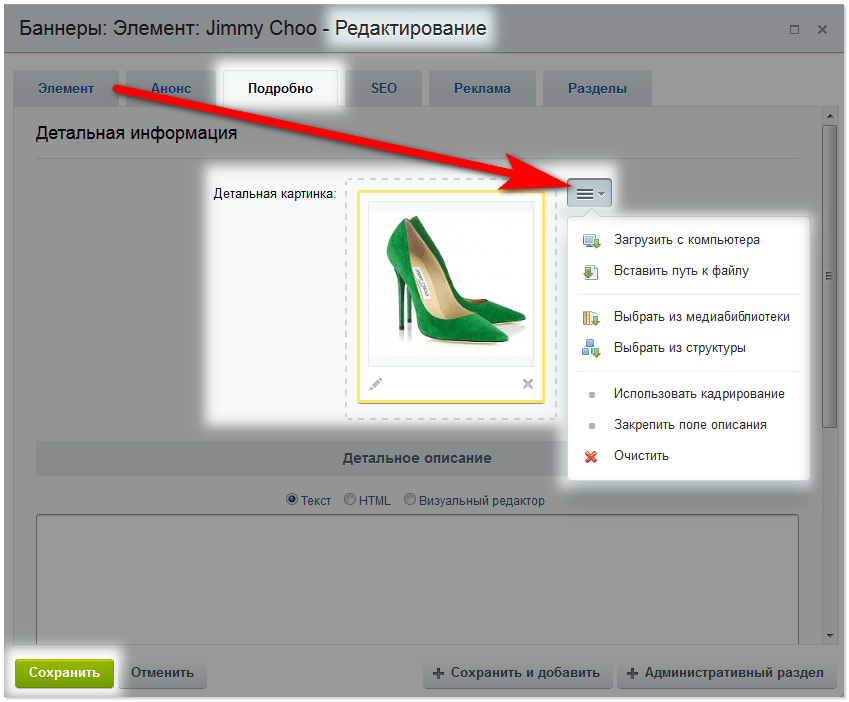849x702 pixels.
Task: Click the green Сохранить button
Action: (x=64, y=673)
